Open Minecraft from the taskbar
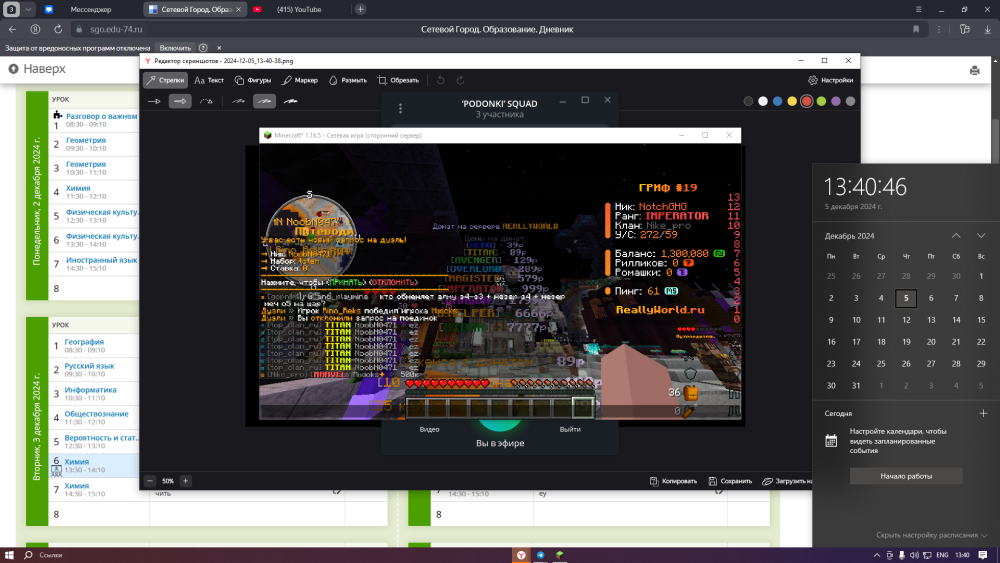1000x563 pixels. pos(560,555)
